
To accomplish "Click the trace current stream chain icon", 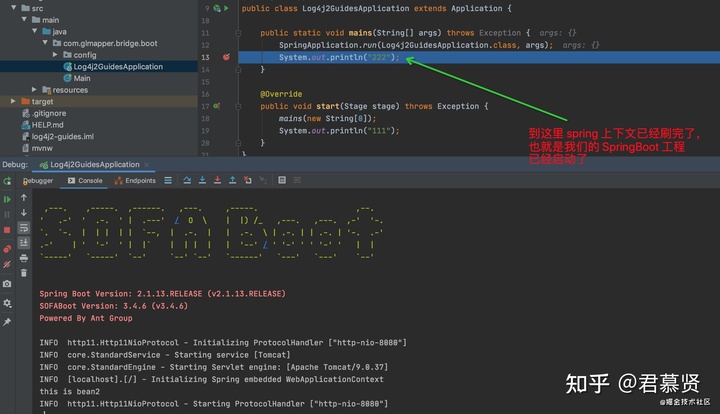I will click(297, 180).
